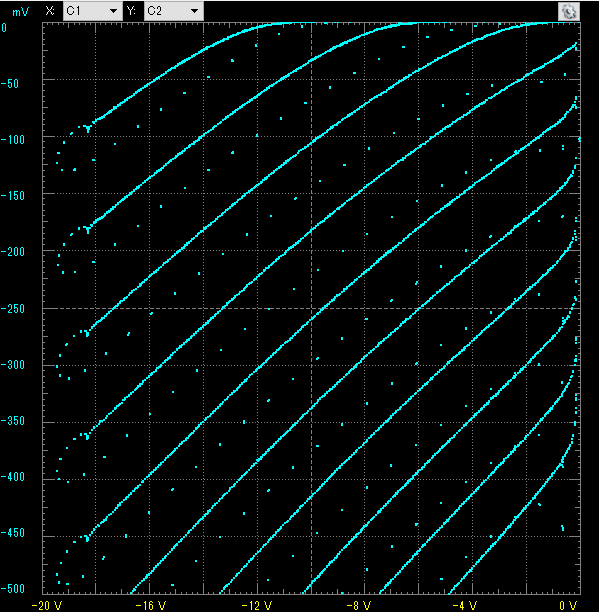
Task: Click the mV unit label
Action: coord(20,12)
